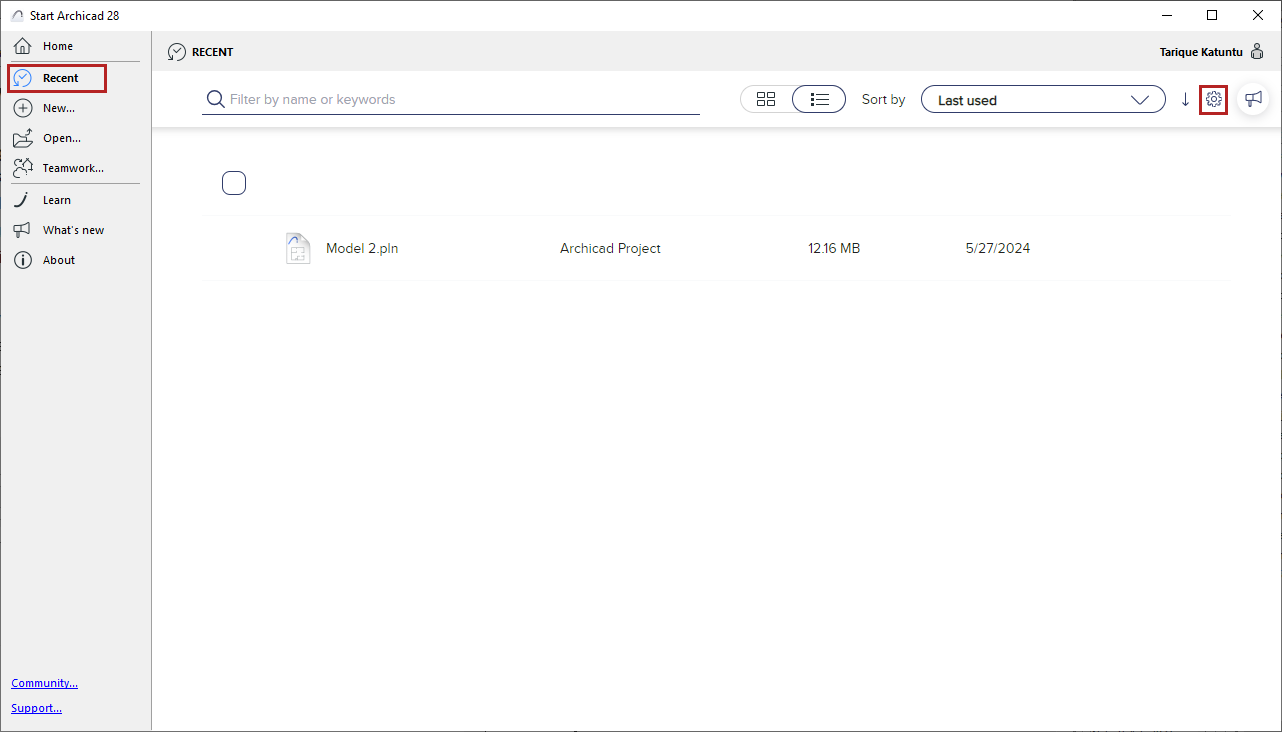The width and height of the screenshot is (1282, 732).
Task: Show the What's new page
Action: click(x=73, y=230)
